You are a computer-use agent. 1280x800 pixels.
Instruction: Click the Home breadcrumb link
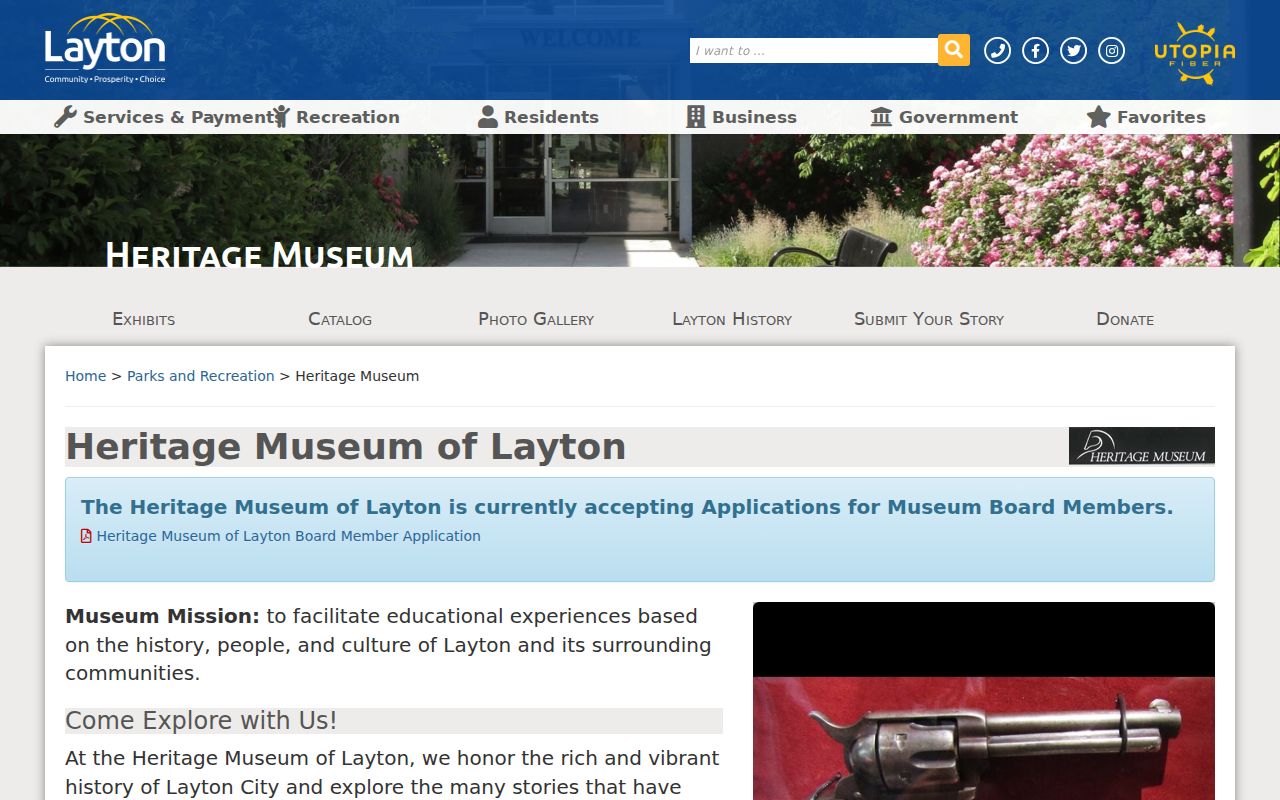coord(86,376)
